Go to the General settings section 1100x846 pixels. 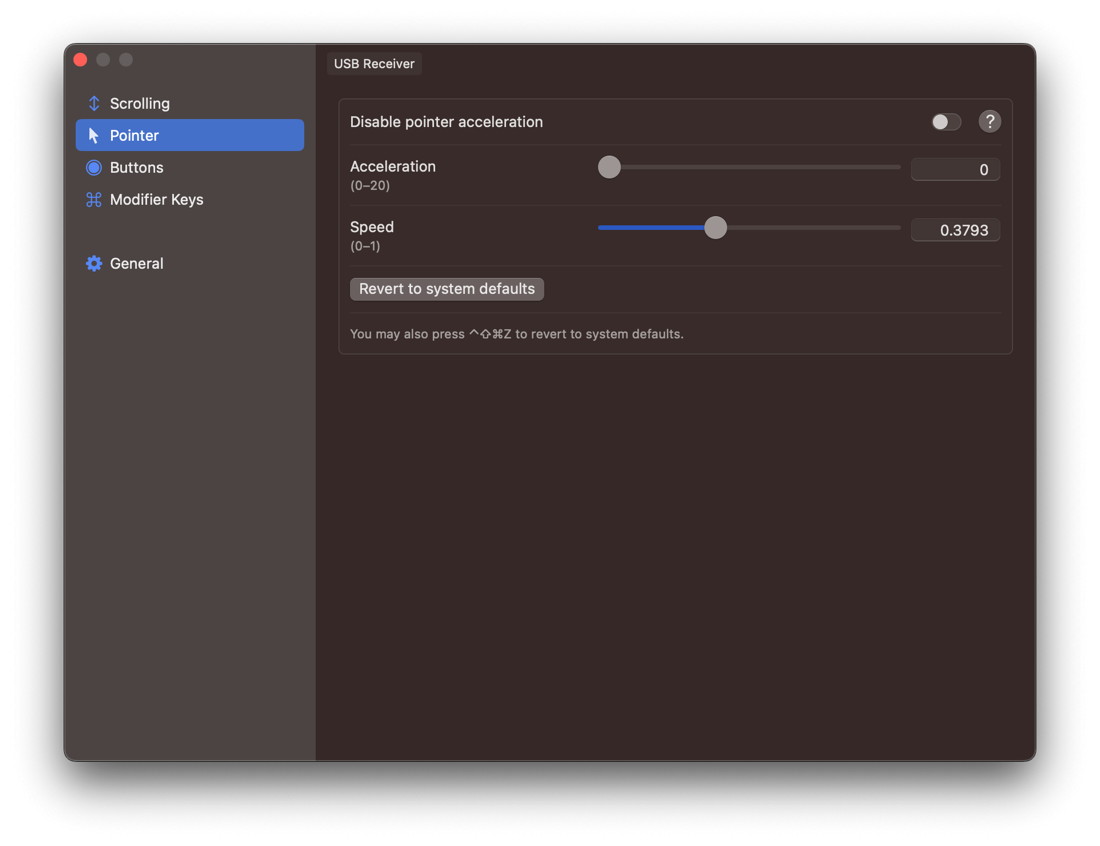pyautogui.click(x=136, y=264)
